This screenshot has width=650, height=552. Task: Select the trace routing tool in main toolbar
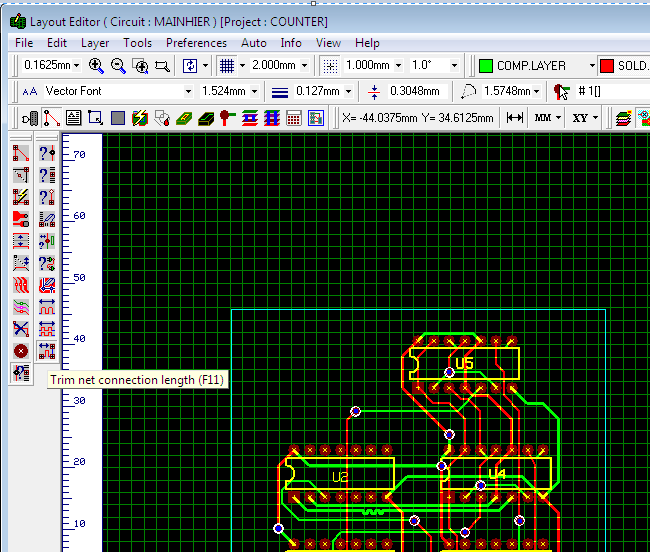(x=52, y=119)
